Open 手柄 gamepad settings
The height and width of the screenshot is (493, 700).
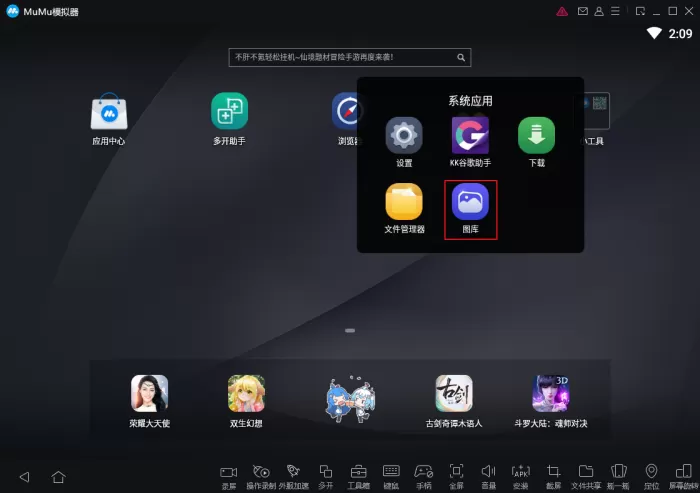coord(424,476)
